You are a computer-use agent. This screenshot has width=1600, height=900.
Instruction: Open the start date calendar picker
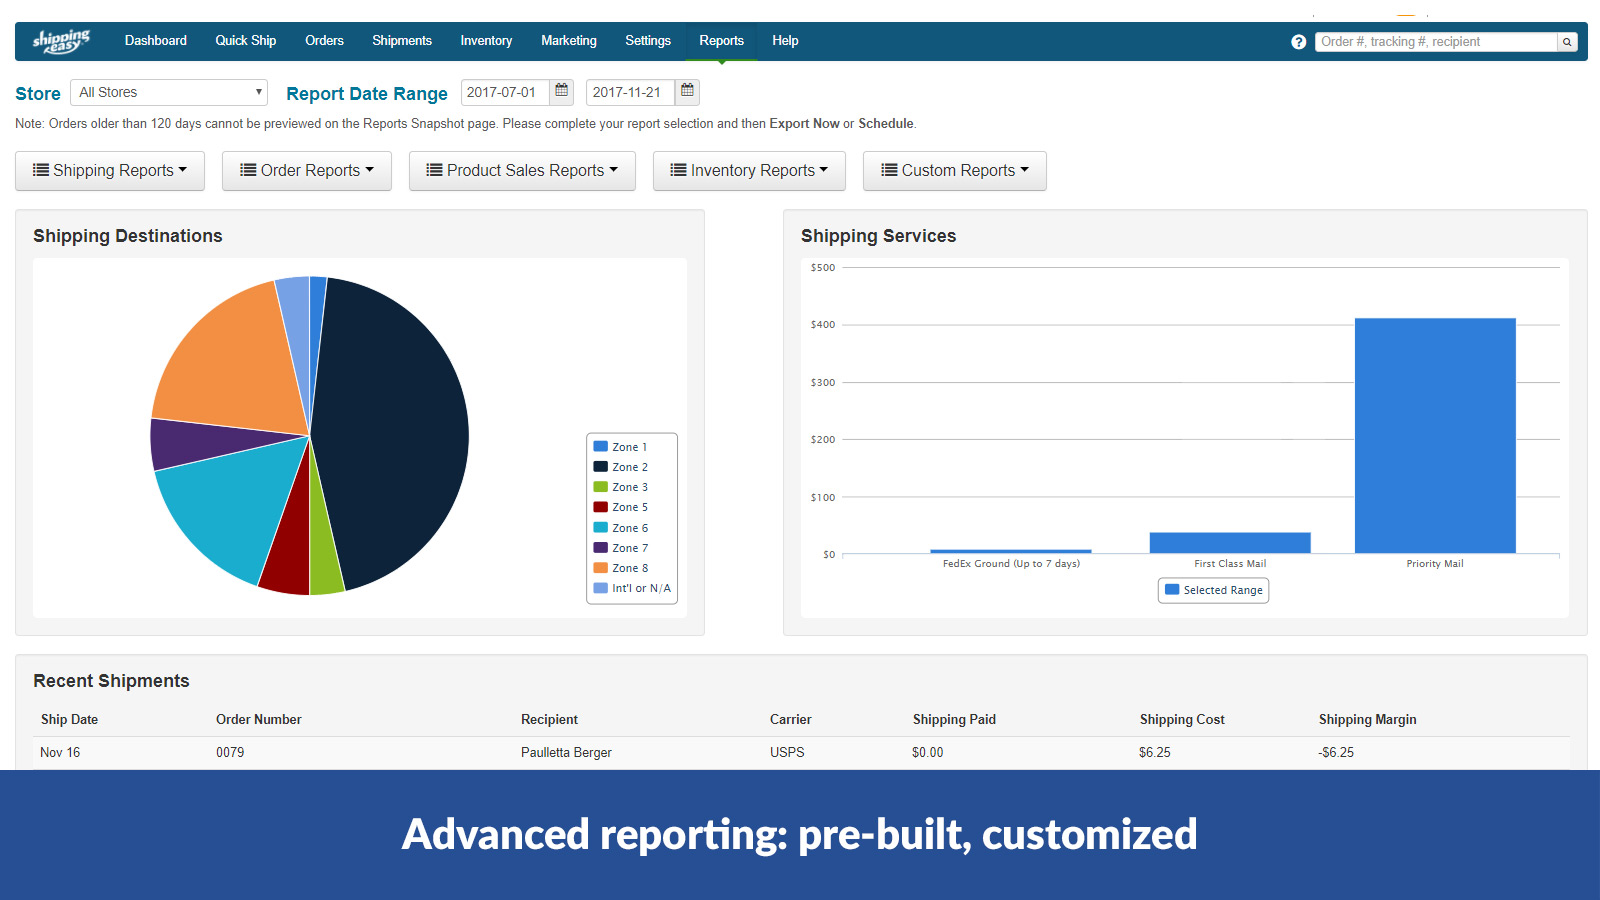562,92
